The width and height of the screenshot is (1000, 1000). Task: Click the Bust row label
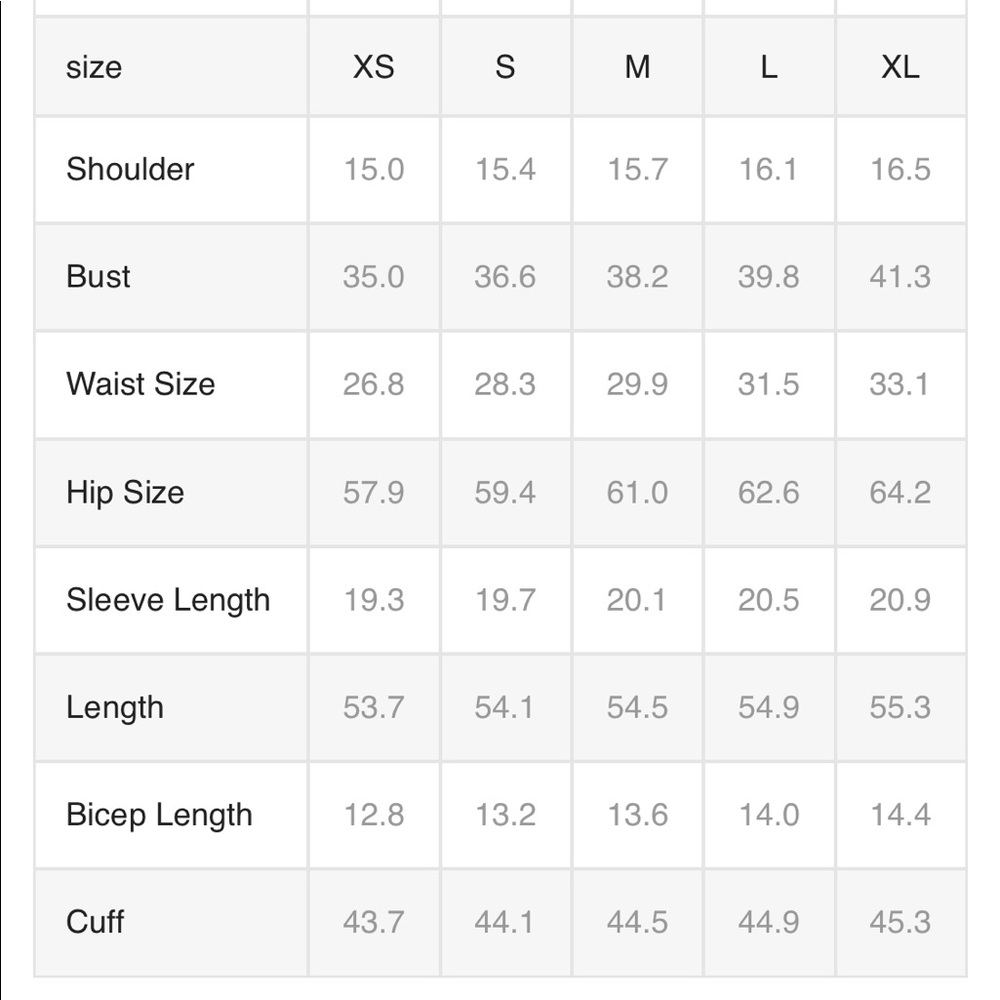[x=98, y=277]
